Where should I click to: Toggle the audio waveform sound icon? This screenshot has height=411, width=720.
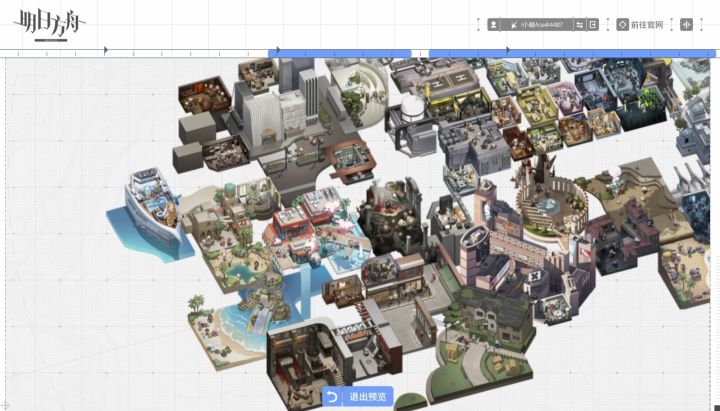686,25
